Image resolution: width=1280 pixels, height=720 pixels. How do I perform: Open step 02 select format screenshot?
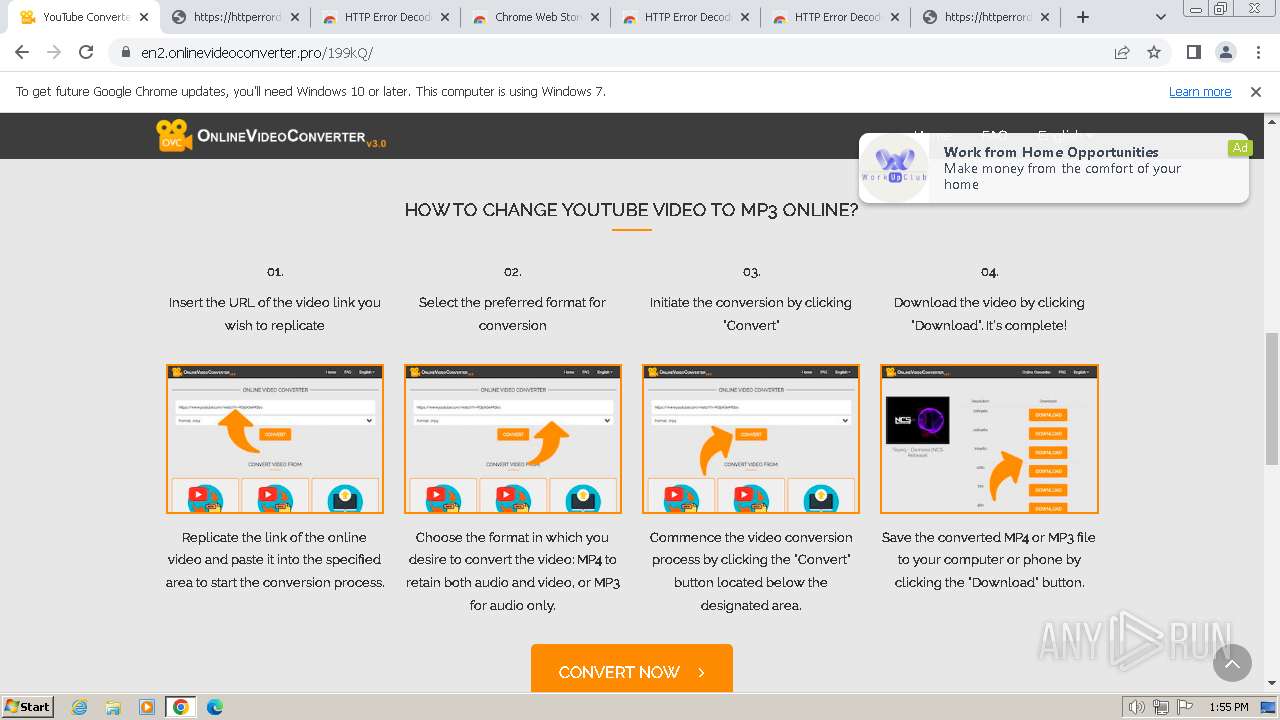pyautogui.click(x=513, y=439)
